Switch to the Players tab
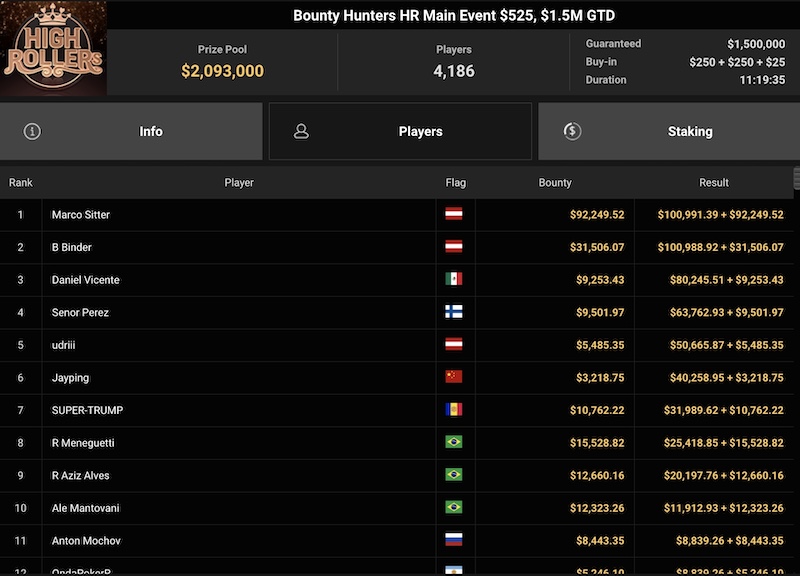 (400, 131)
